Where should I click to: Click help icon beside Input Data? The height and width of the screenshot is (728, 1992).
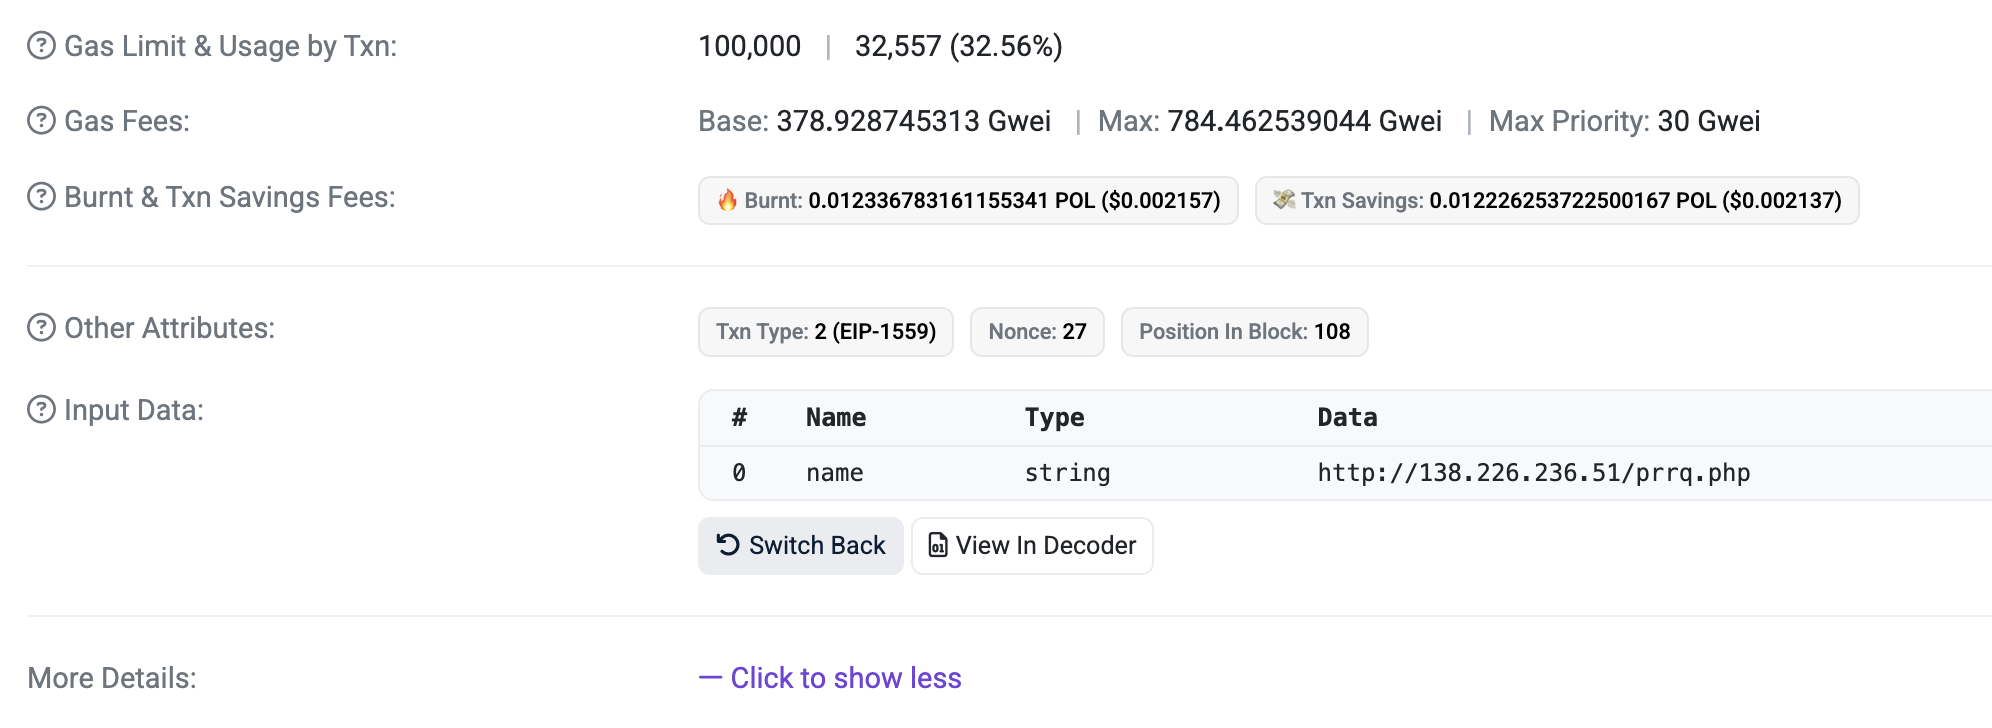coord(41,410)
